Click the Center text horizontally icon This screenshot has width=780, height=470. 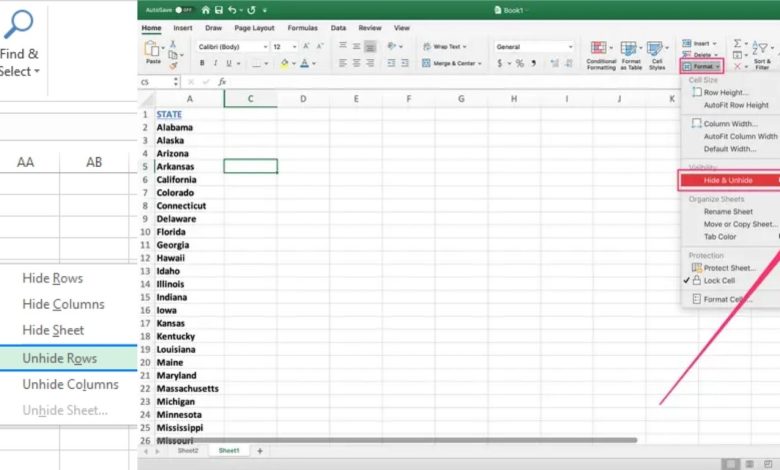(356, 63)
